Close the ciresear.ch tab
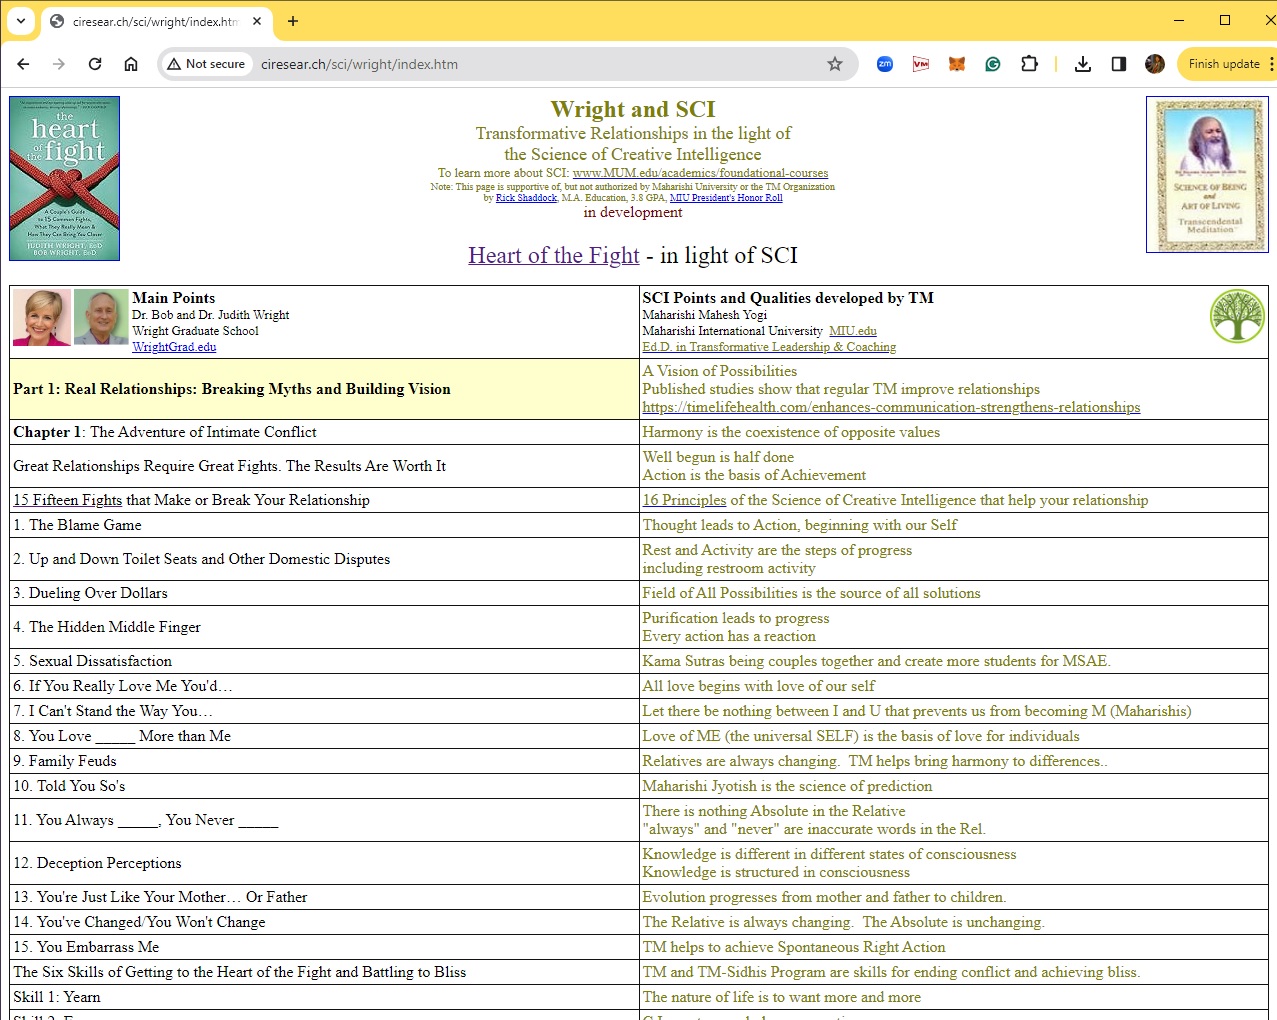 [257, 21]
